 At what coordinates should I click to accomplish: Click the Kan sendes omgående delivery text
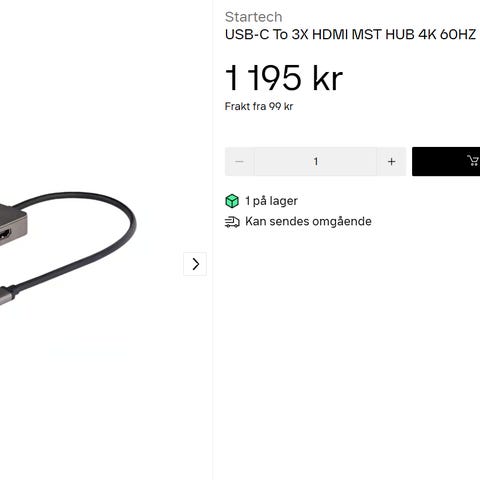[x=308, y=221]
